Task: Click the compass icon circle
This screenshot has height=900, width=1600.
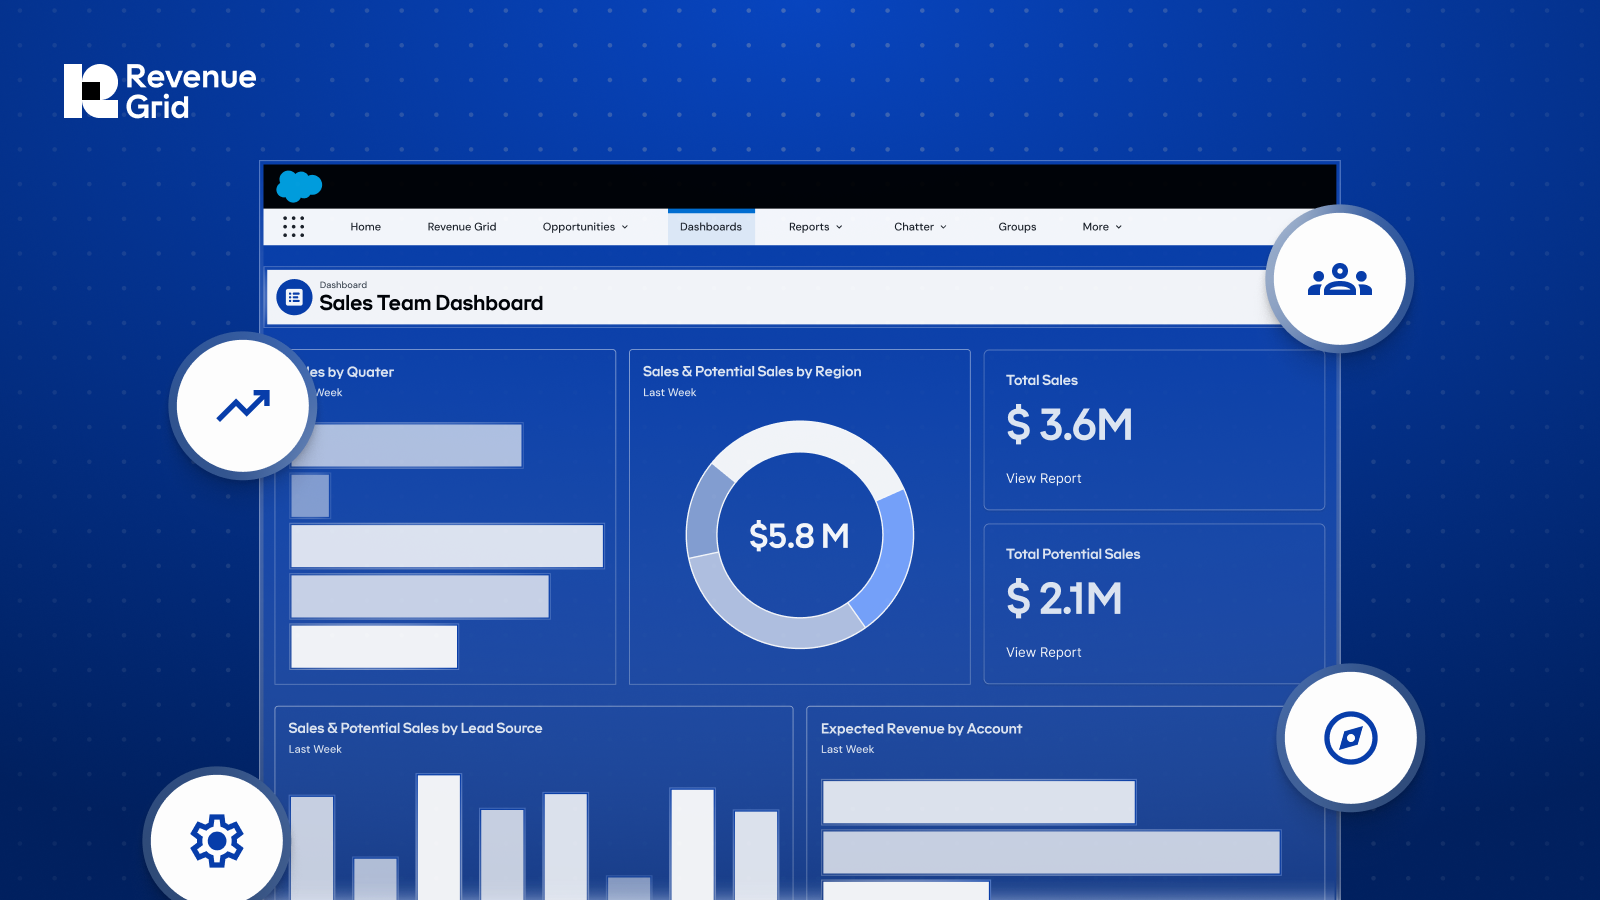Action: click(x=1350, y=739)
